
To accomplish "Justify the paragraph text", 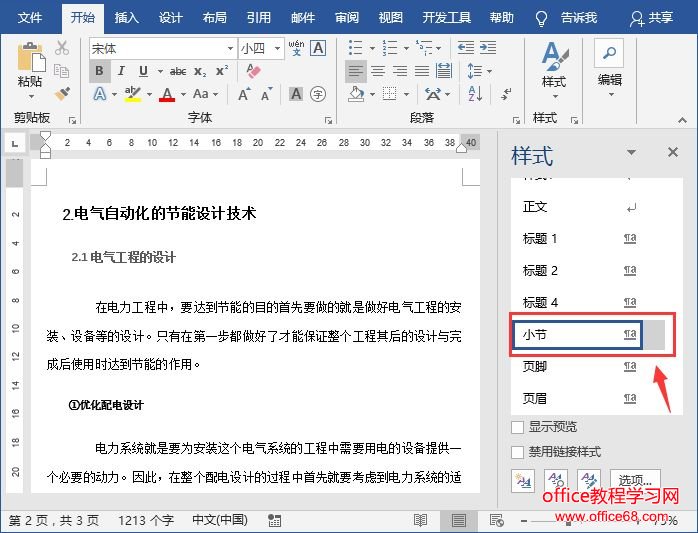I will point(422,71).
